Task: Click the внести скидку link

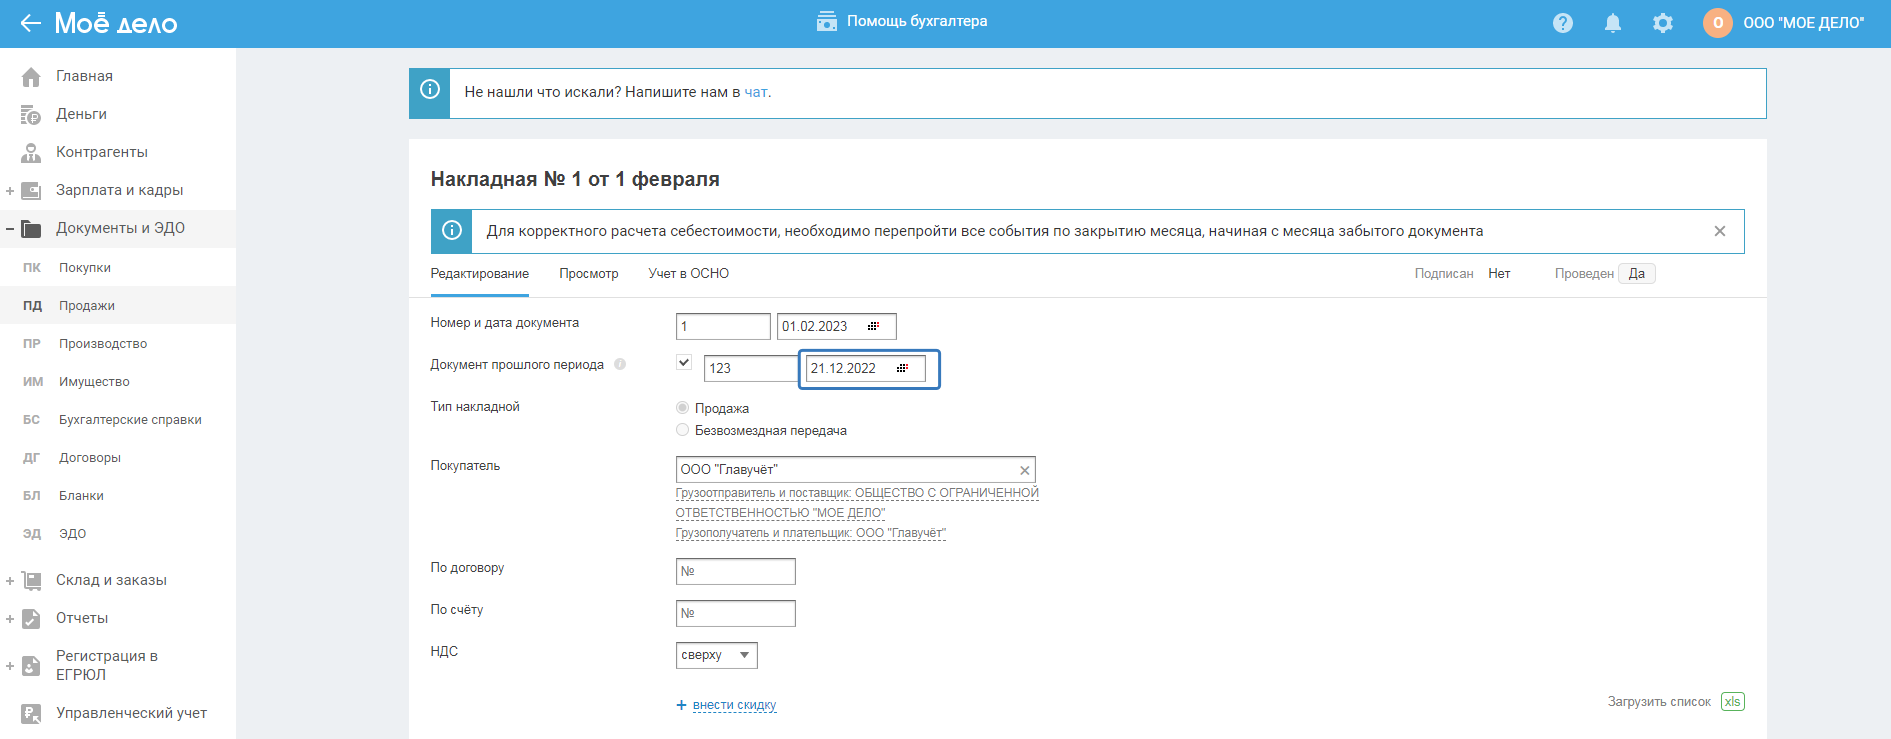Action: pos(734,705)
